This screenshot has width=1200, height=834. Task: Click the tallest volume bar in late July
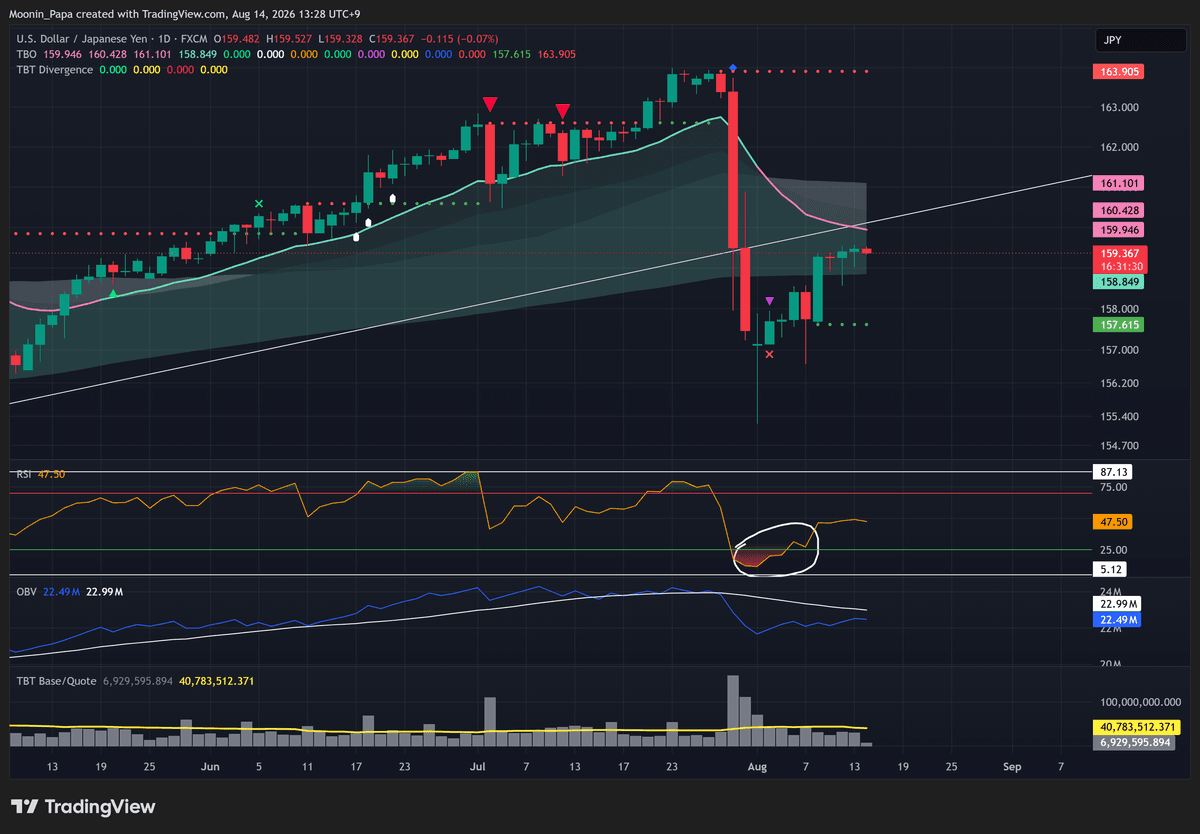(x=733, y=711)
